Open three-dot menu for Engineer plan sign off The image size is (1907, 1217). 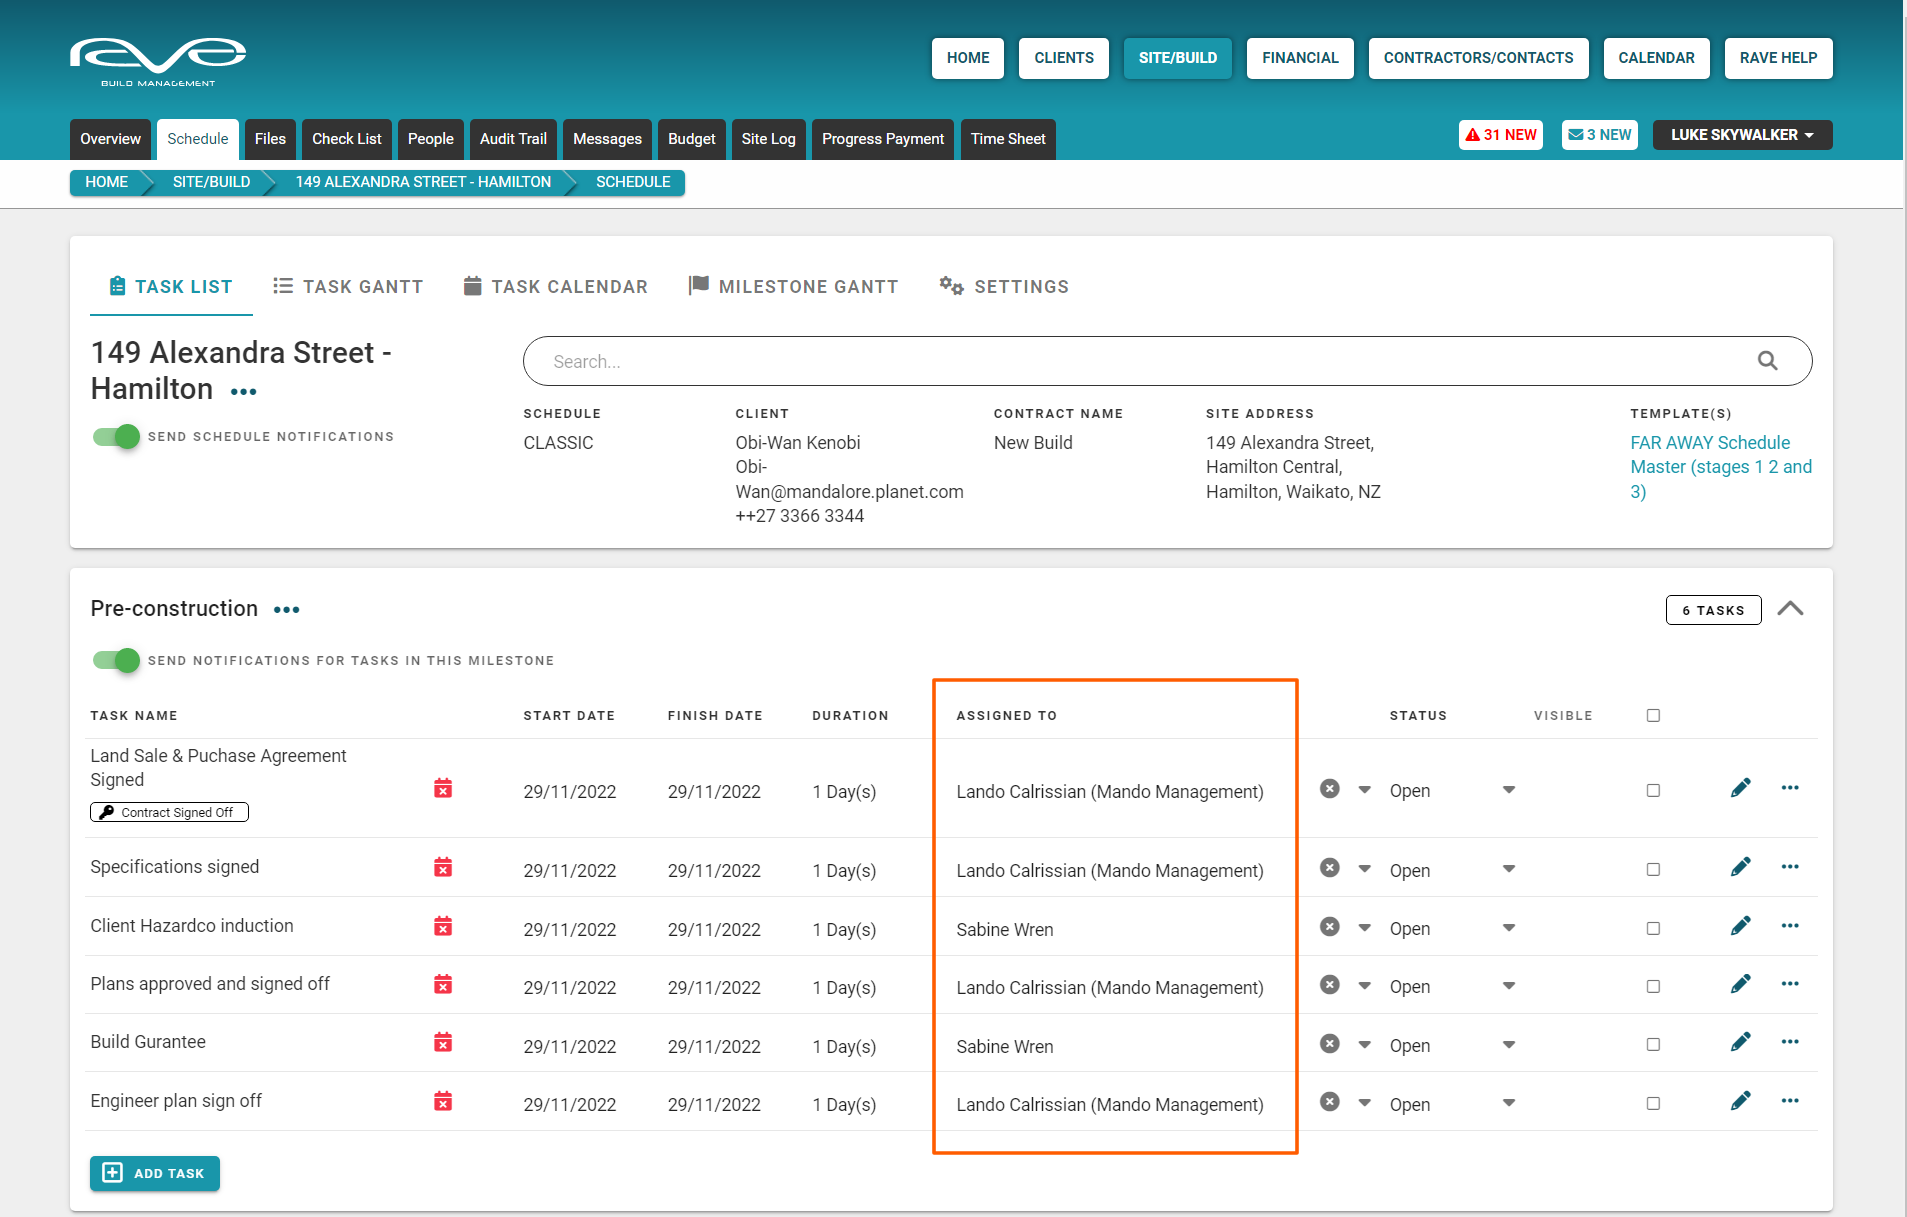pyautogui.click(x=1789, y=1101)
